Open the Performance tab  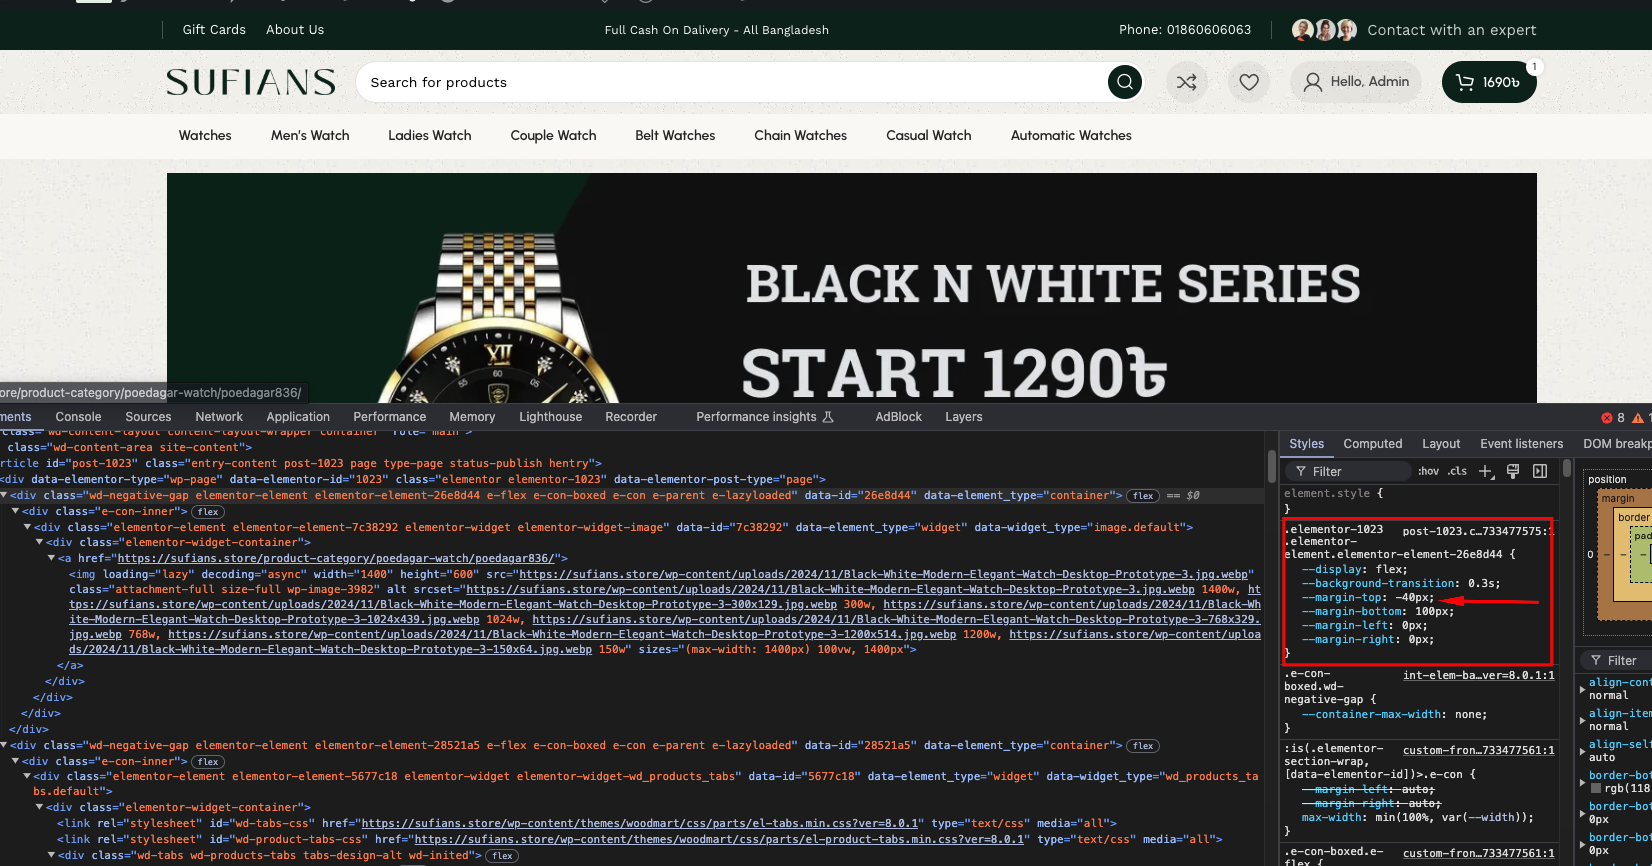pyautogui.click(x=390, y=417)
